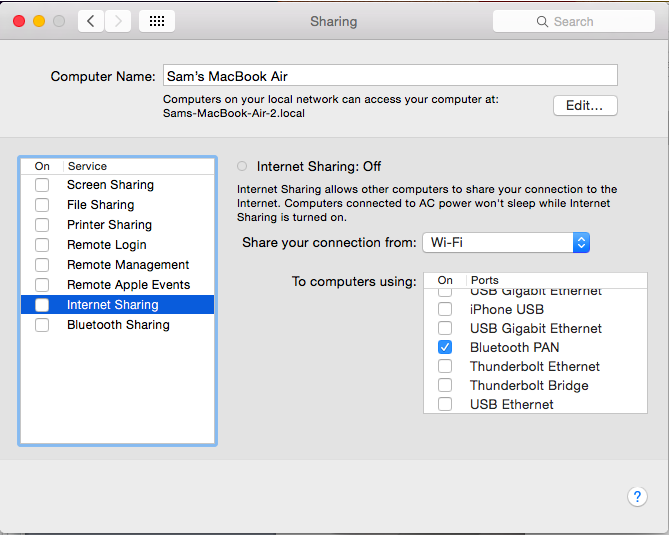
Task: Enable the Remote Management checkbox
Action: click(x=42, y=265)
